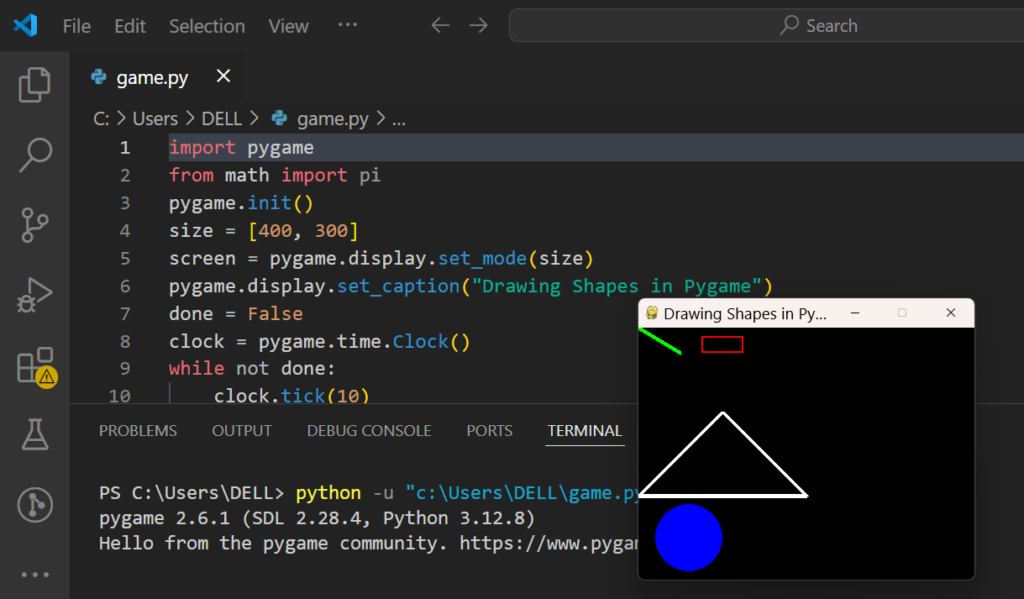
Task: Select the TERMINAL panel tab
Action: [x=584, y=430]
